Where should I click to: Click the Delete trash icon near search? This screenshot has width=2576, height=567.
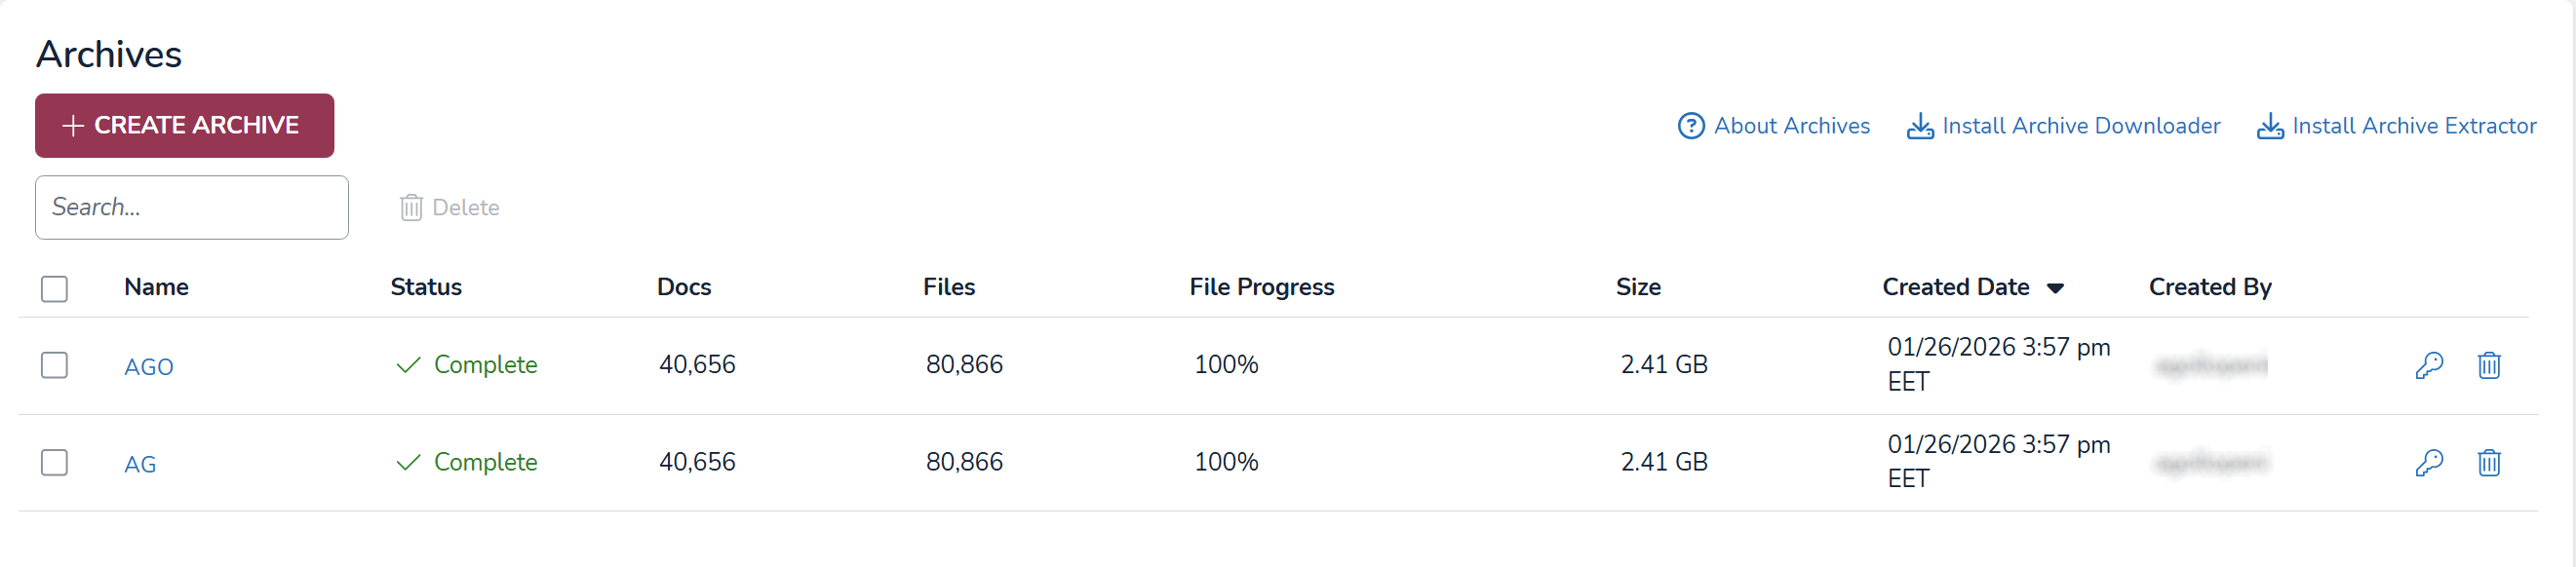tap(411, 207)
